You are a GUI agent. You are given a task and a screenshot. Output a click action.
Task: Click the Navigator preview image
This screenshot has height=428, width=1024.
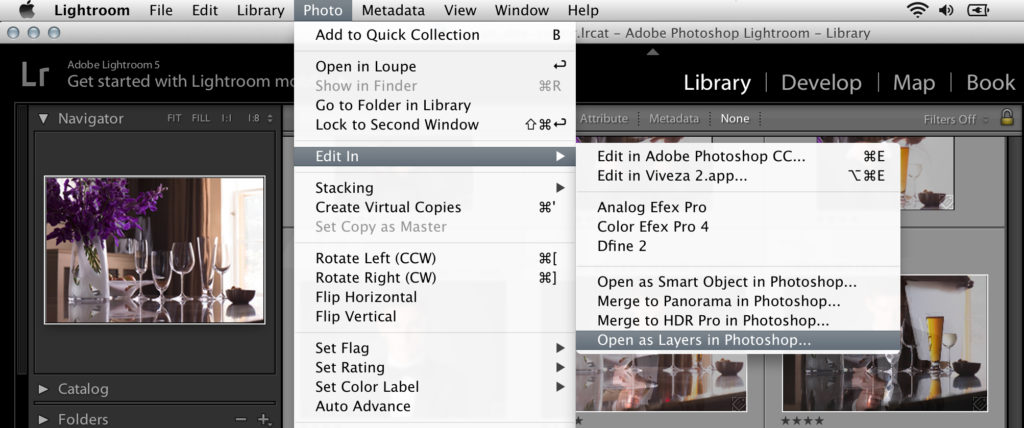tap(154, 235)
